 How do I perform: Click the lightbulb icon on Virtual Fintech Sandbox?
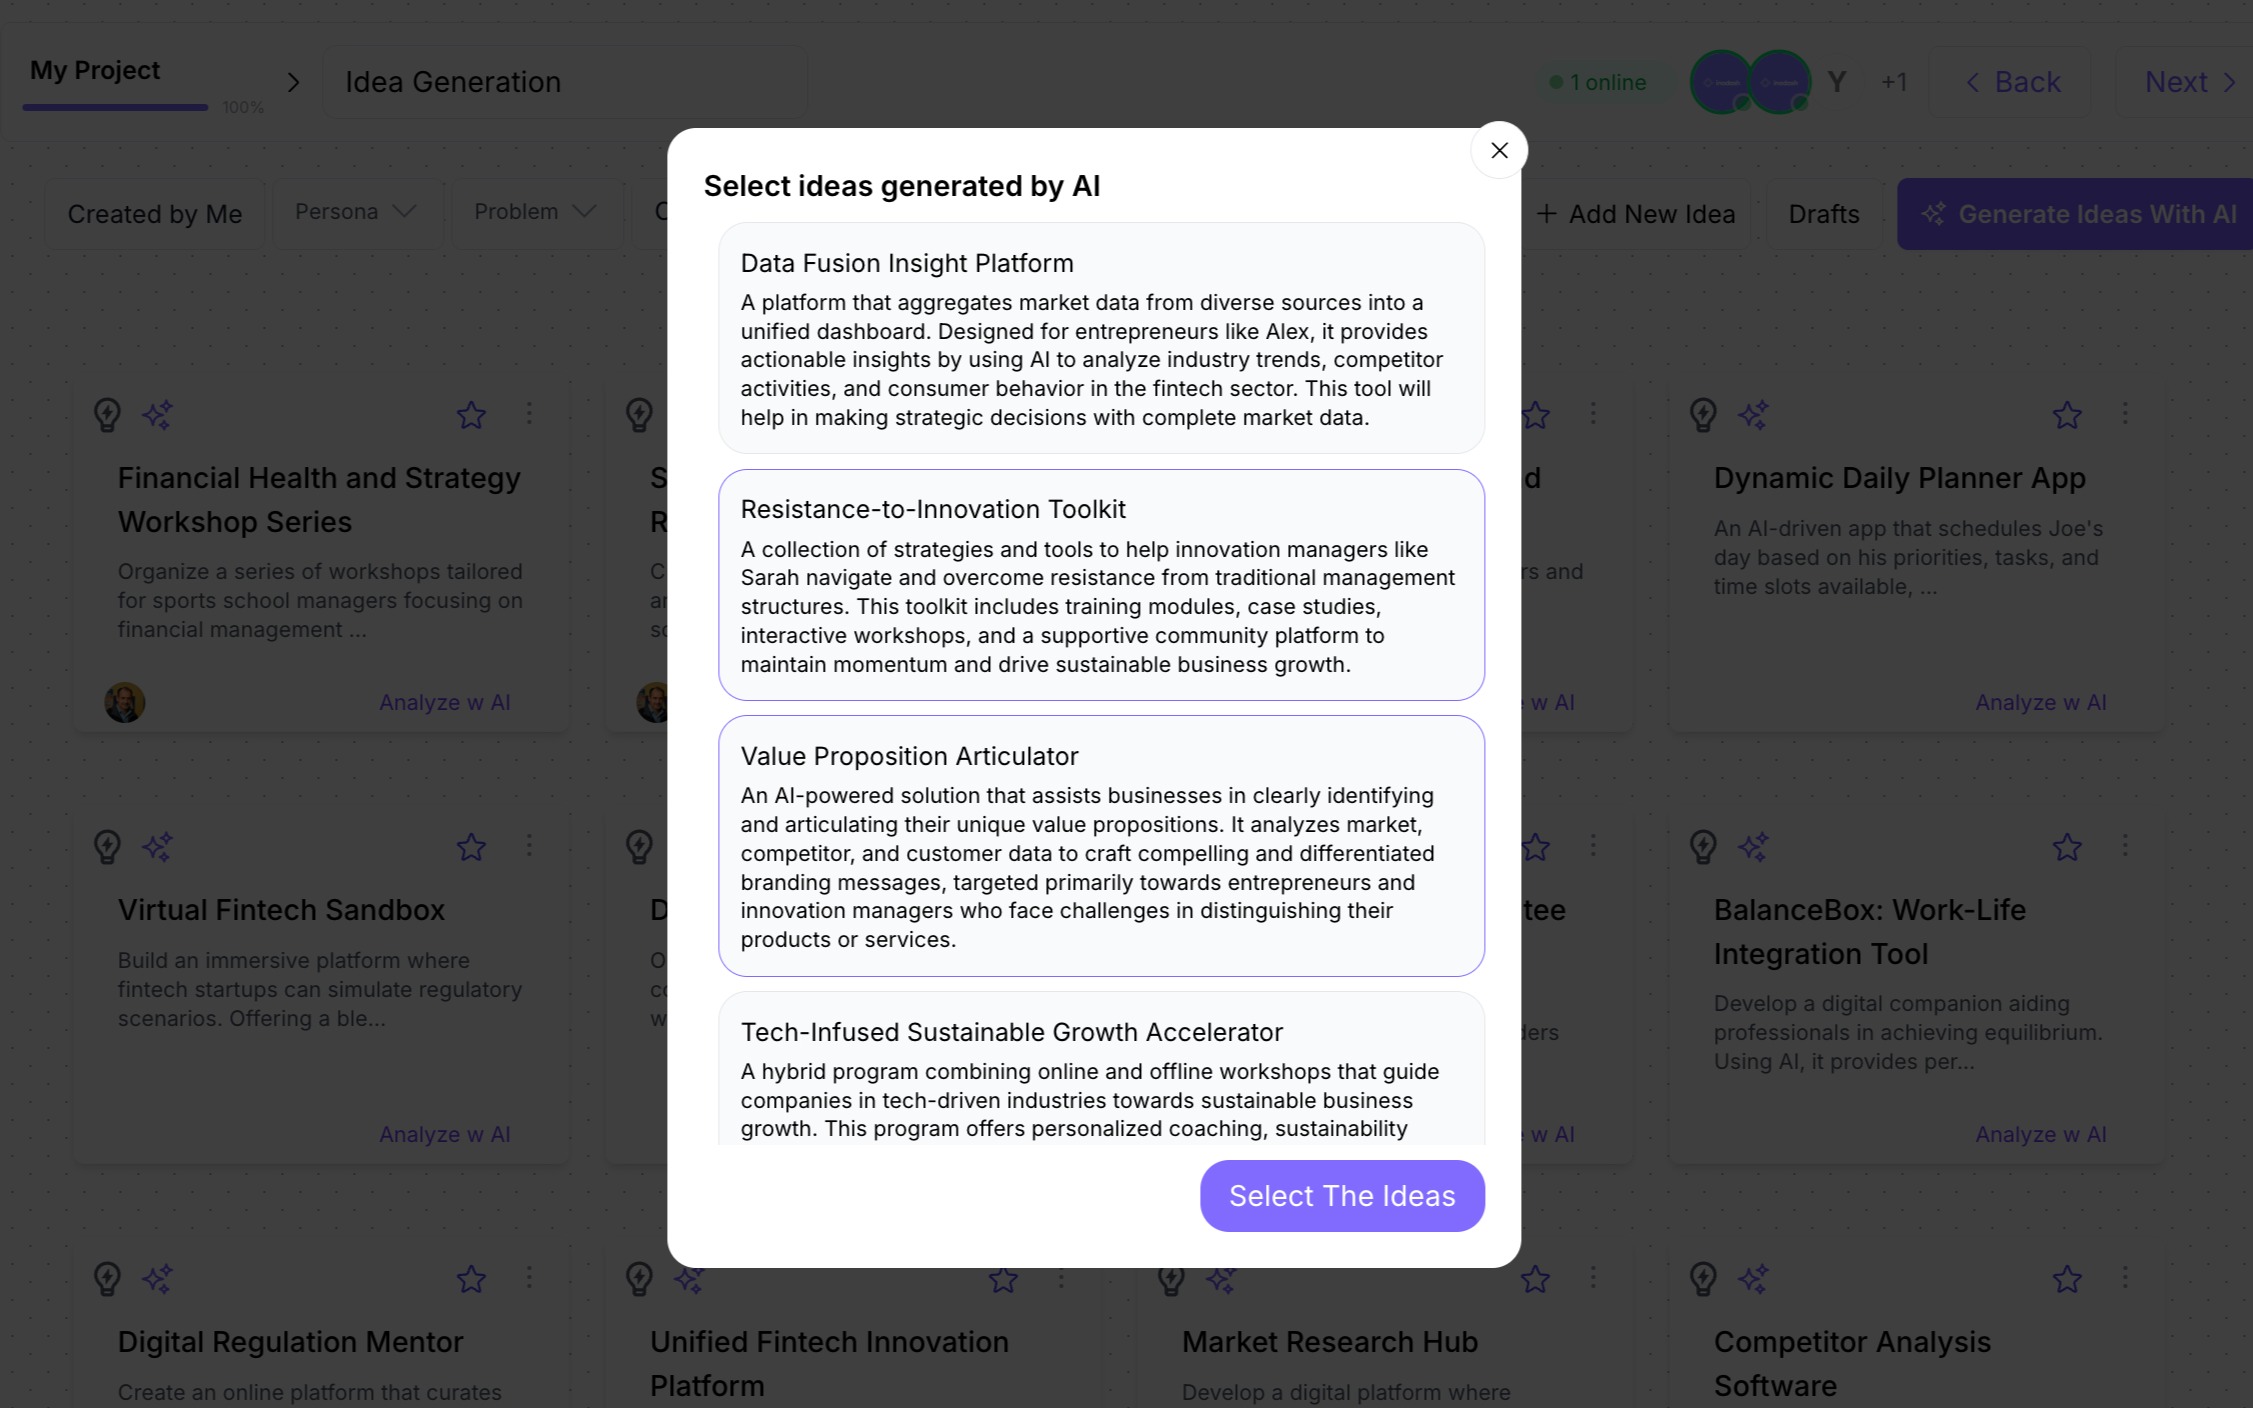click(x=107, y=847)
